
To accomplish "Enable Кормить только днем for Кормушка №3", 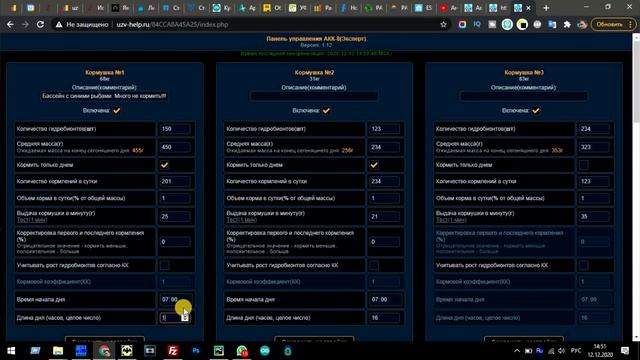I will [x=584, y=165].
